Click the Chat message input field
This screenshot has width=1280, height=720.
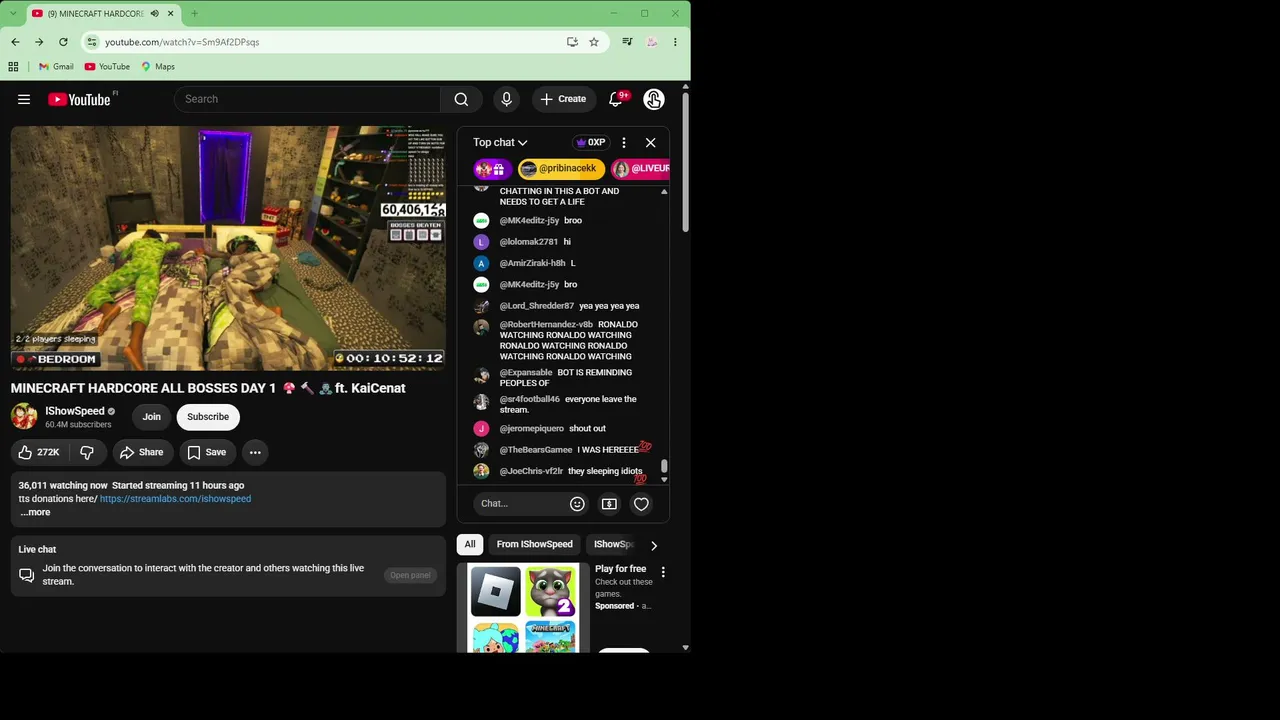(520, 504)
